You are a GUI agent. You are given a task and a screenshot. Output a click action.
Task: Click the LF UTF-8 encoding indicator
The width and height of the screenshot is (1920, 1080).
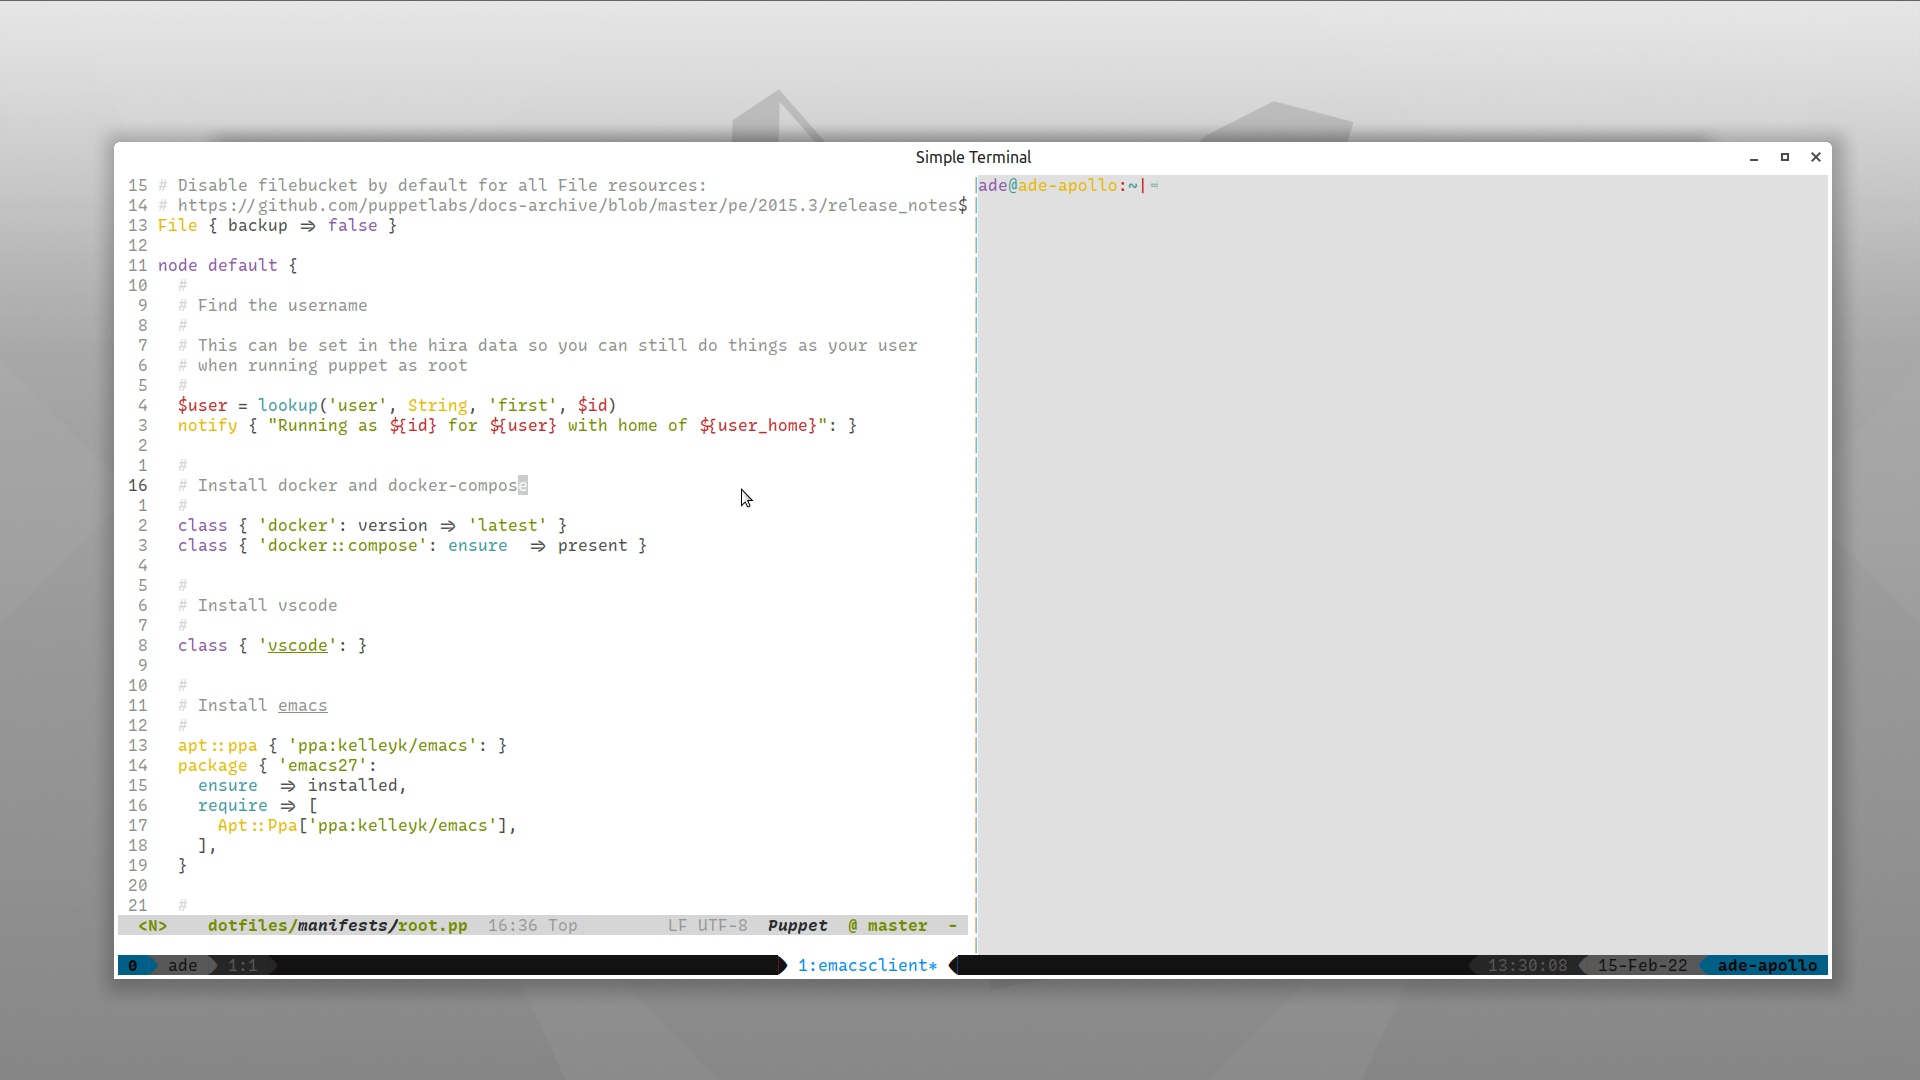708,925
